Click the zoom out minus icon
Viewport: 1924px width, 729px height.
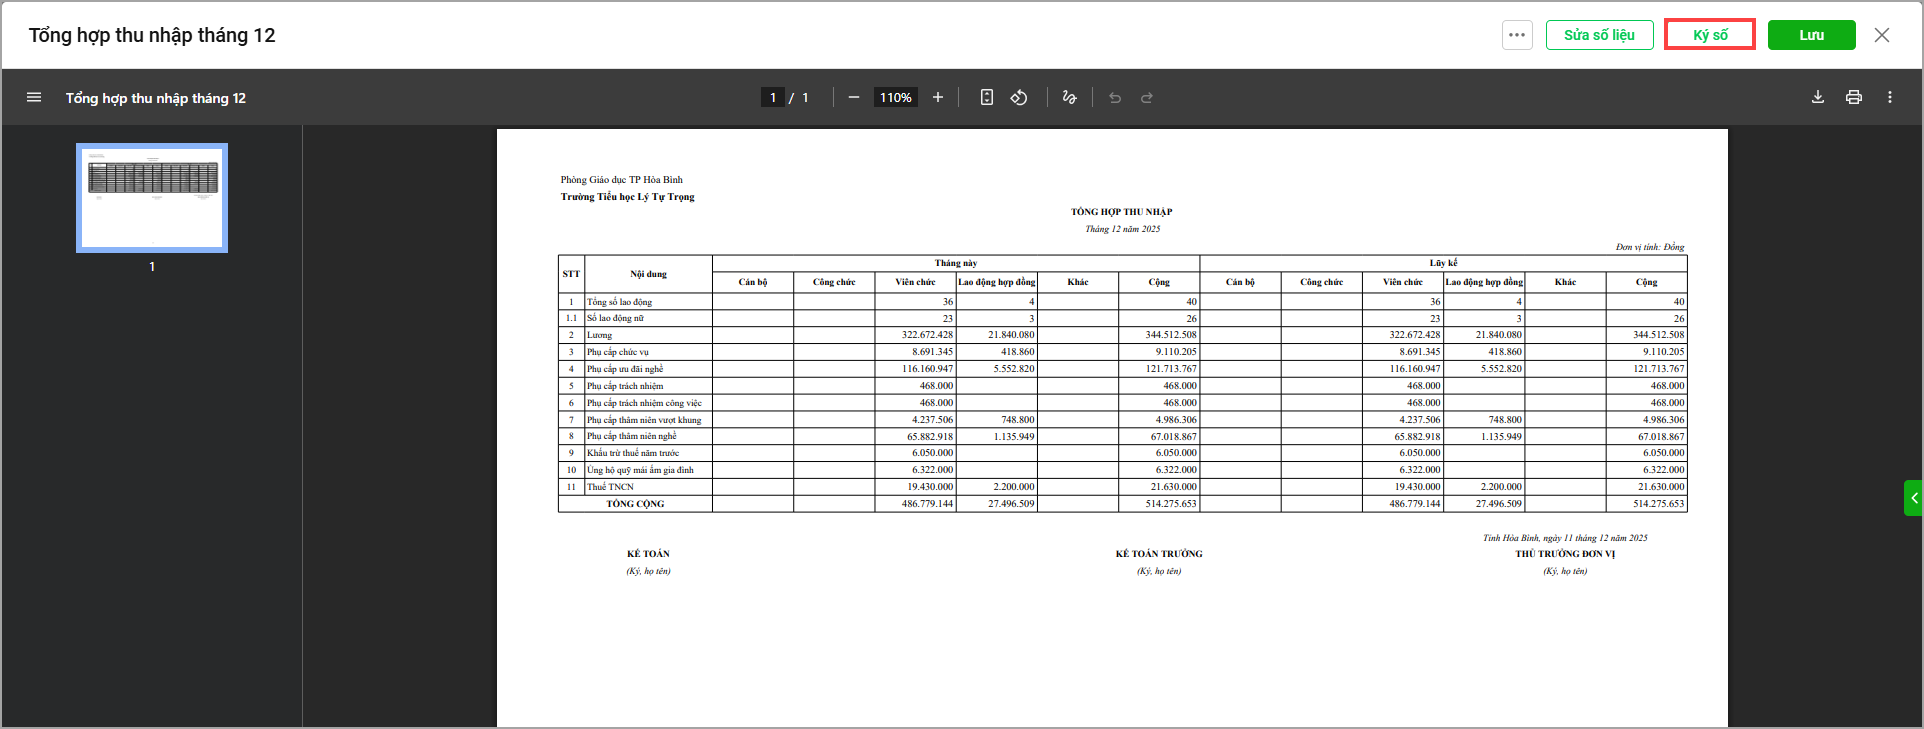click(x=853, y=97)
